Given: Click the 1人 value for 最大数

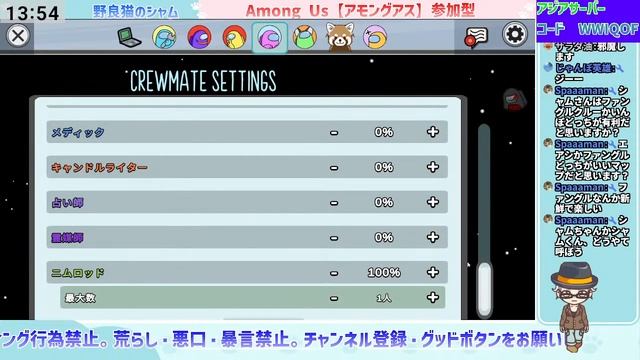Looking at the screenshot, I should 384,298.
